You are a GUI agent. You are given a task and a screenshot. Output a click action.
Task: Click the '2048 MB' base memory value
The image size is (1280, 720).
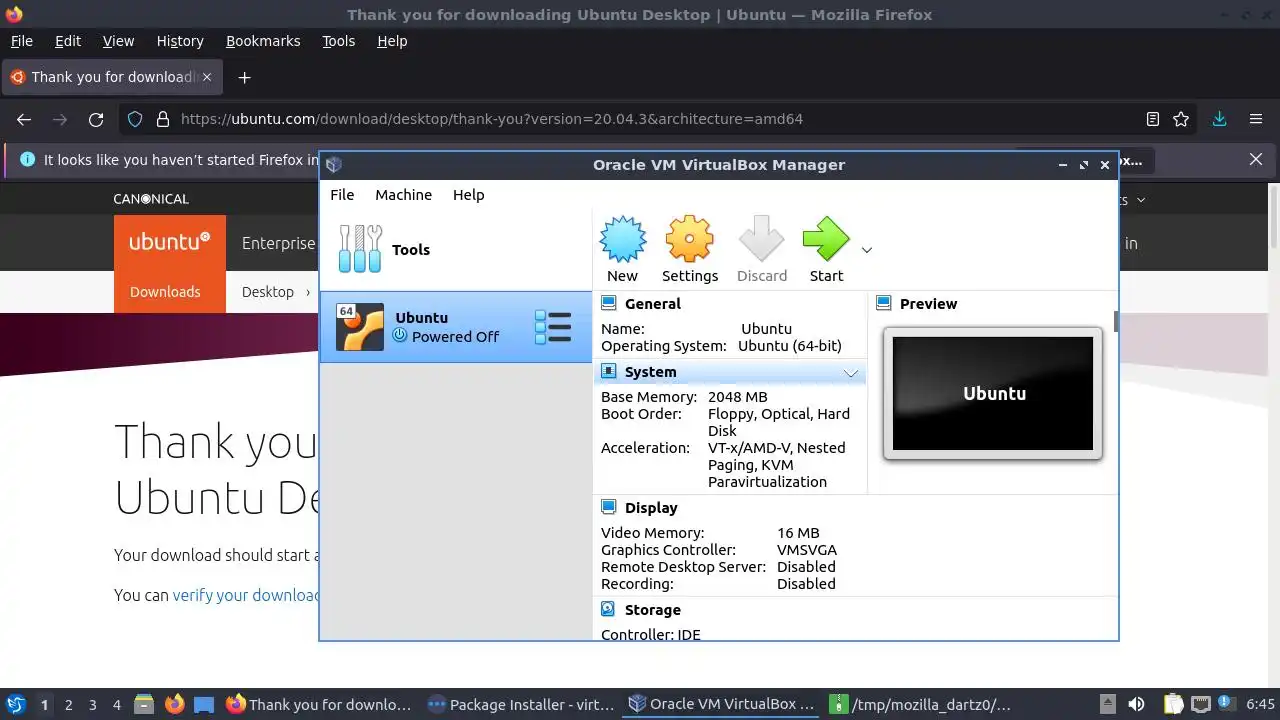coord(738,397)
